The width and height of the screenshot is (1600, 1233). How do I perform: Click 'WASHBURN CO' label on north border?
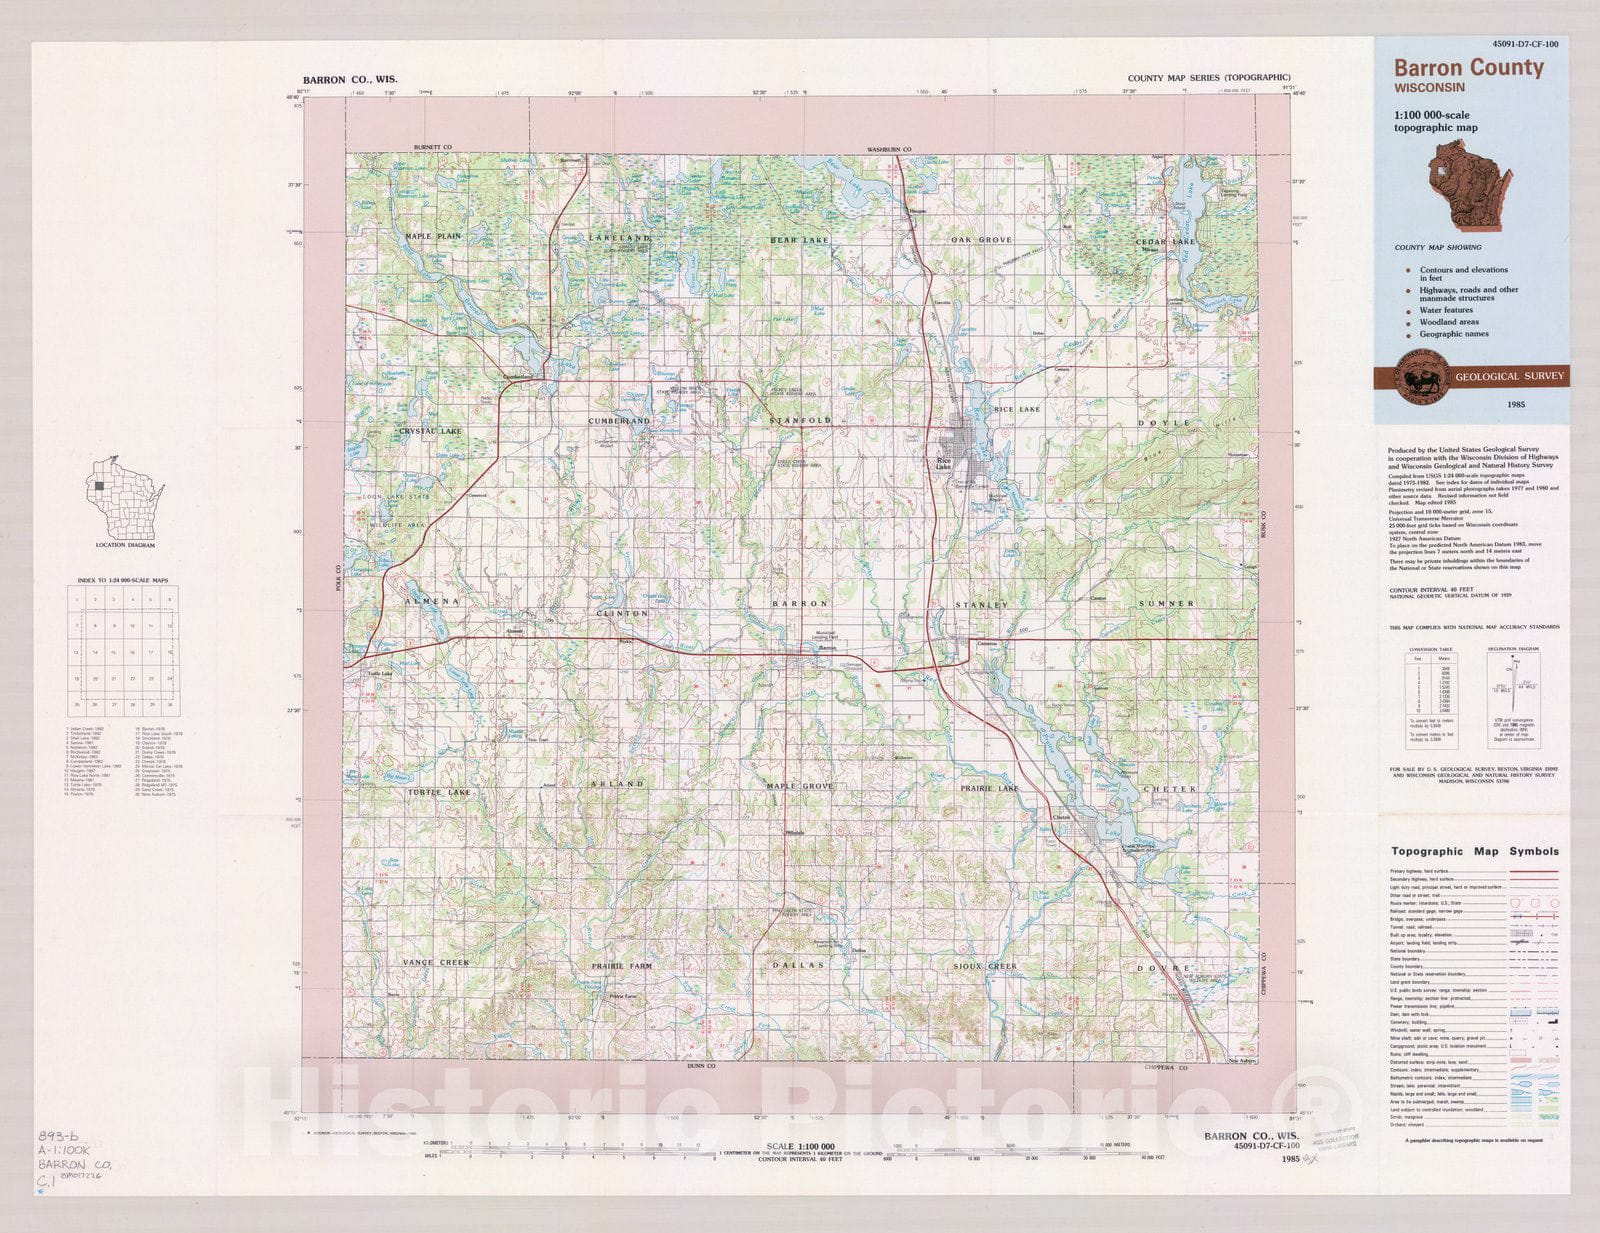(889, 150)
